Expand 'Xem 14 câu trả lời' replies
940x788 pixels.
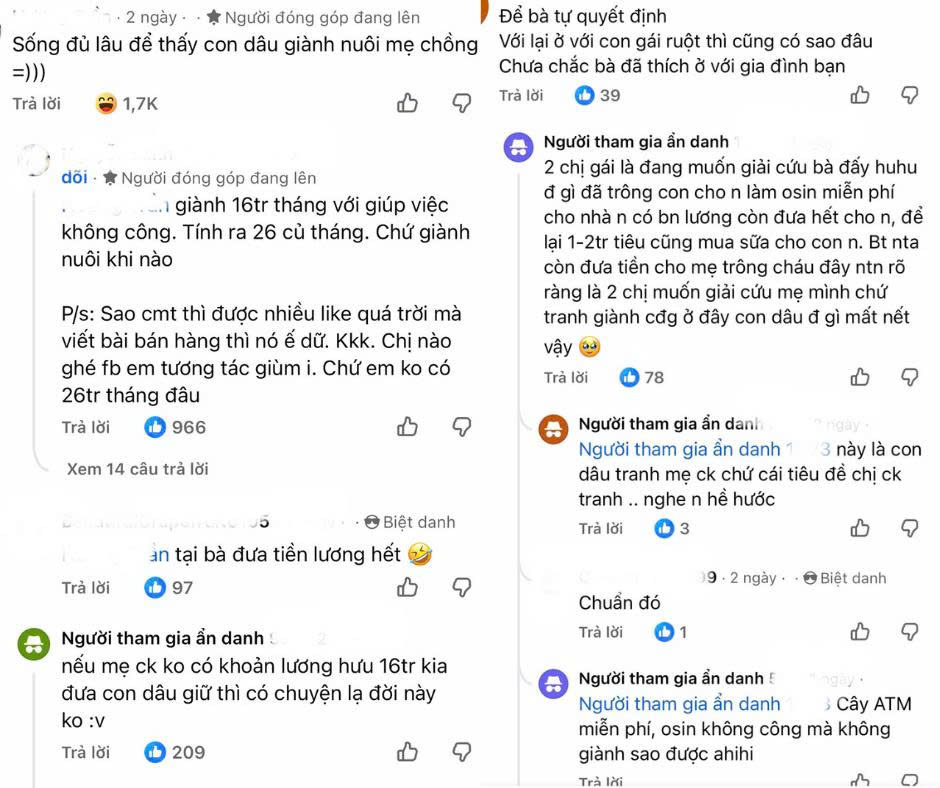[138, 469]
